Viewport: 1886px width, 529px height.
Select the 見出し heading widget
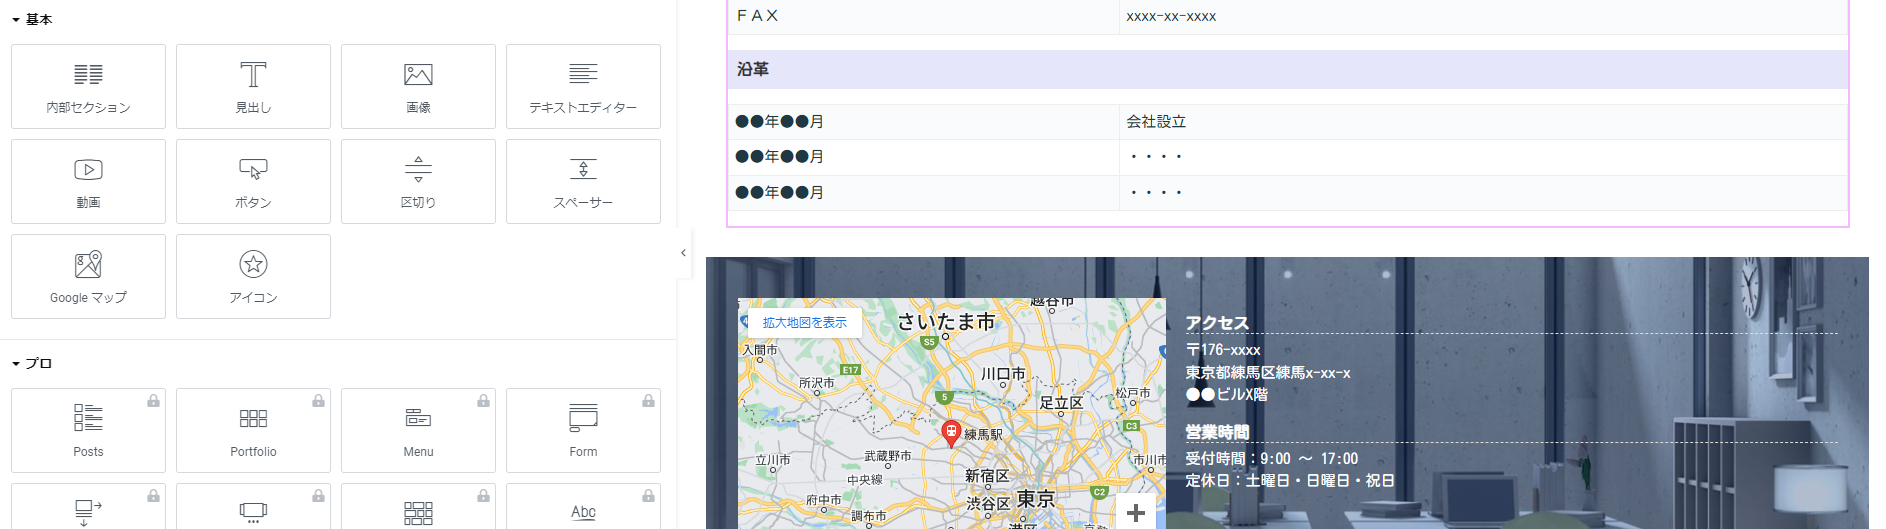tap(253, 86)
